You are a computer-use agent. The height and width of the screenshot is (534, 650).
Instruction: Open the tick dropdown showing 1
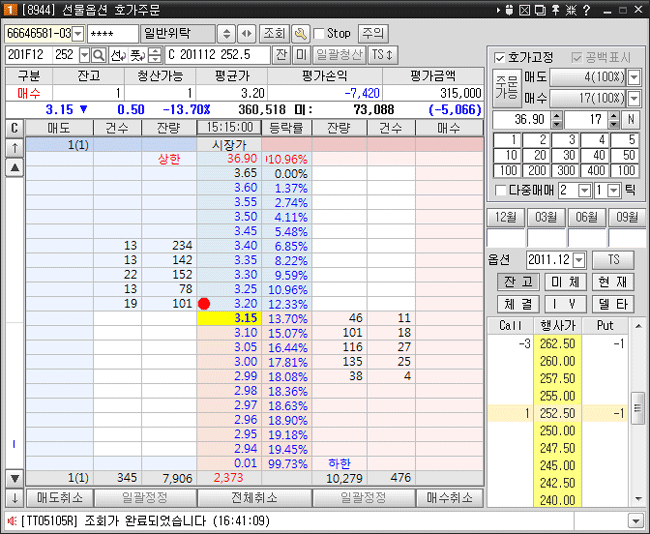coord(614,191)
